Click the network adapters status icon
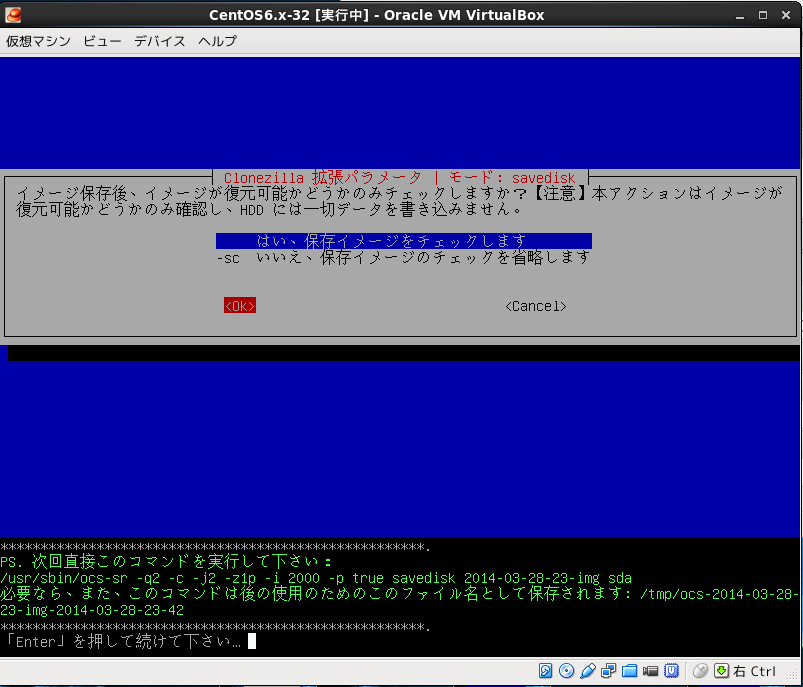This screenshot has height=687, width=803. tap(609, 671)
